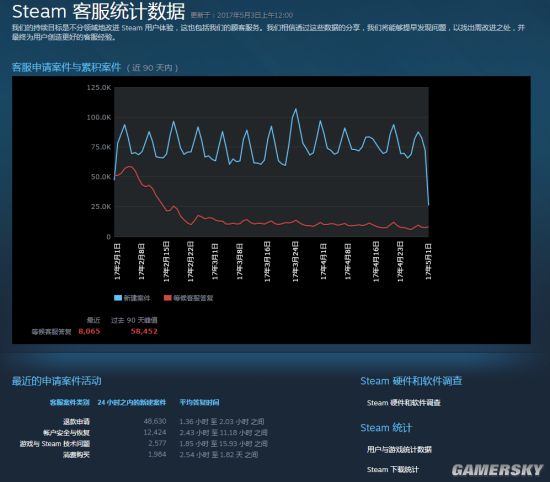Click the 24 小时之内 column header
Screen dimensions: 550x482
coord(132,402)
